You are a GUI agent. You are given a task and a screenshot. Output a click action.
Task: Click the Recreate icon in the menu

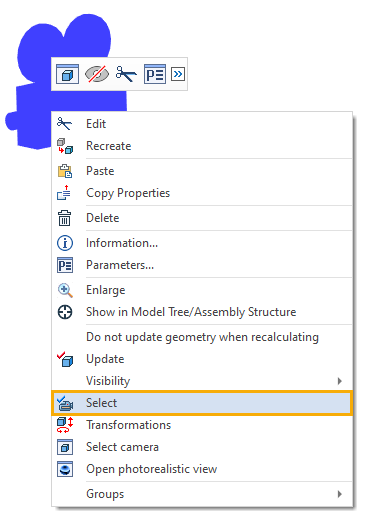point(65,146)
